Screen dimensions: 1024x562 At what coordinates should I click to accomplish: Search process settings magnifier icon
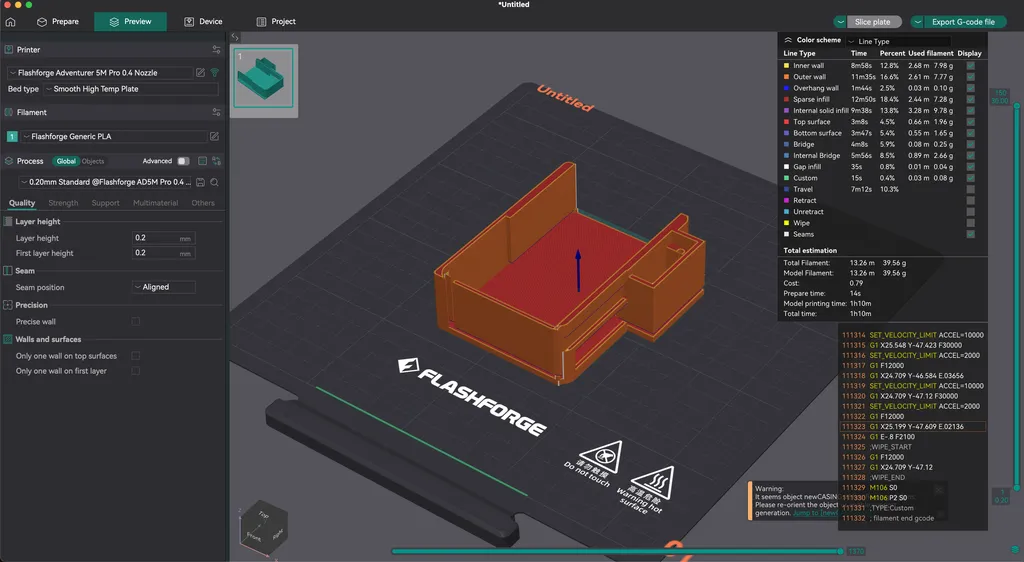pyautogui.click(x=214, y=182)
